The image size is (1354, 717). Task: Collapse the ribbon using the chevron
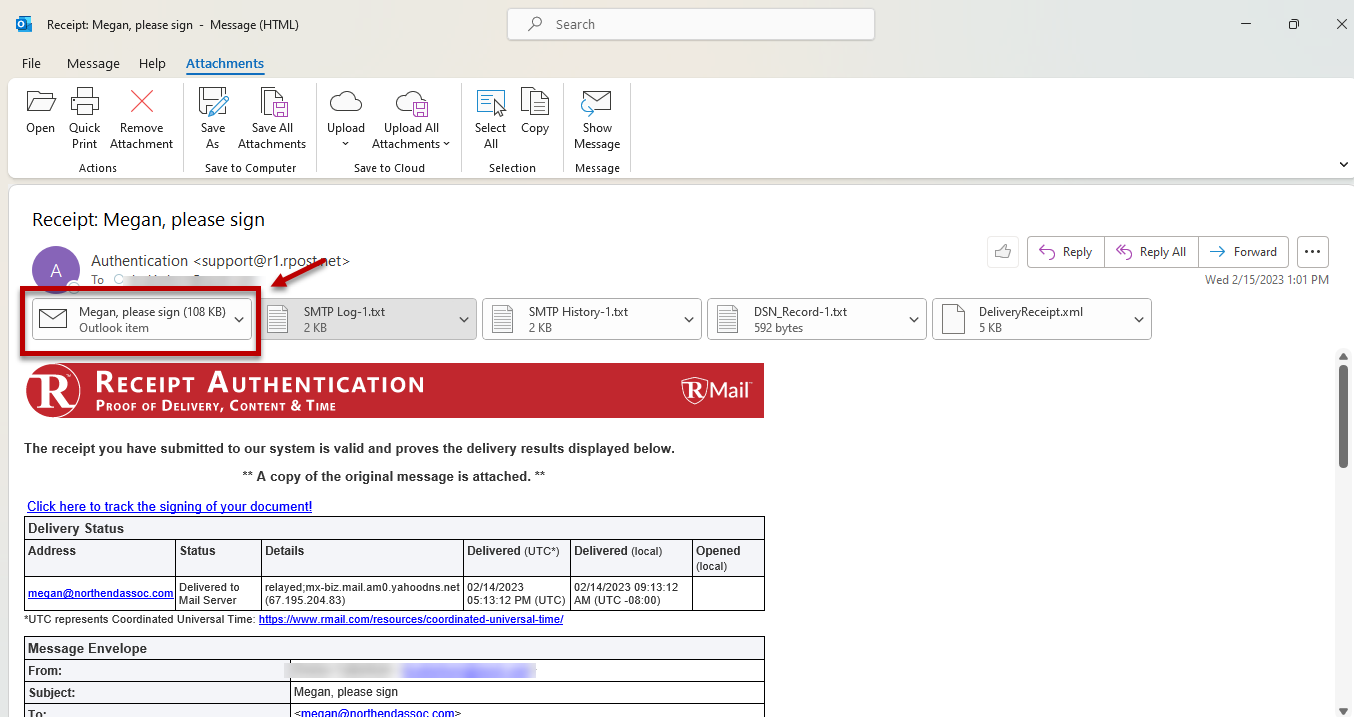tap(1343, 165)
